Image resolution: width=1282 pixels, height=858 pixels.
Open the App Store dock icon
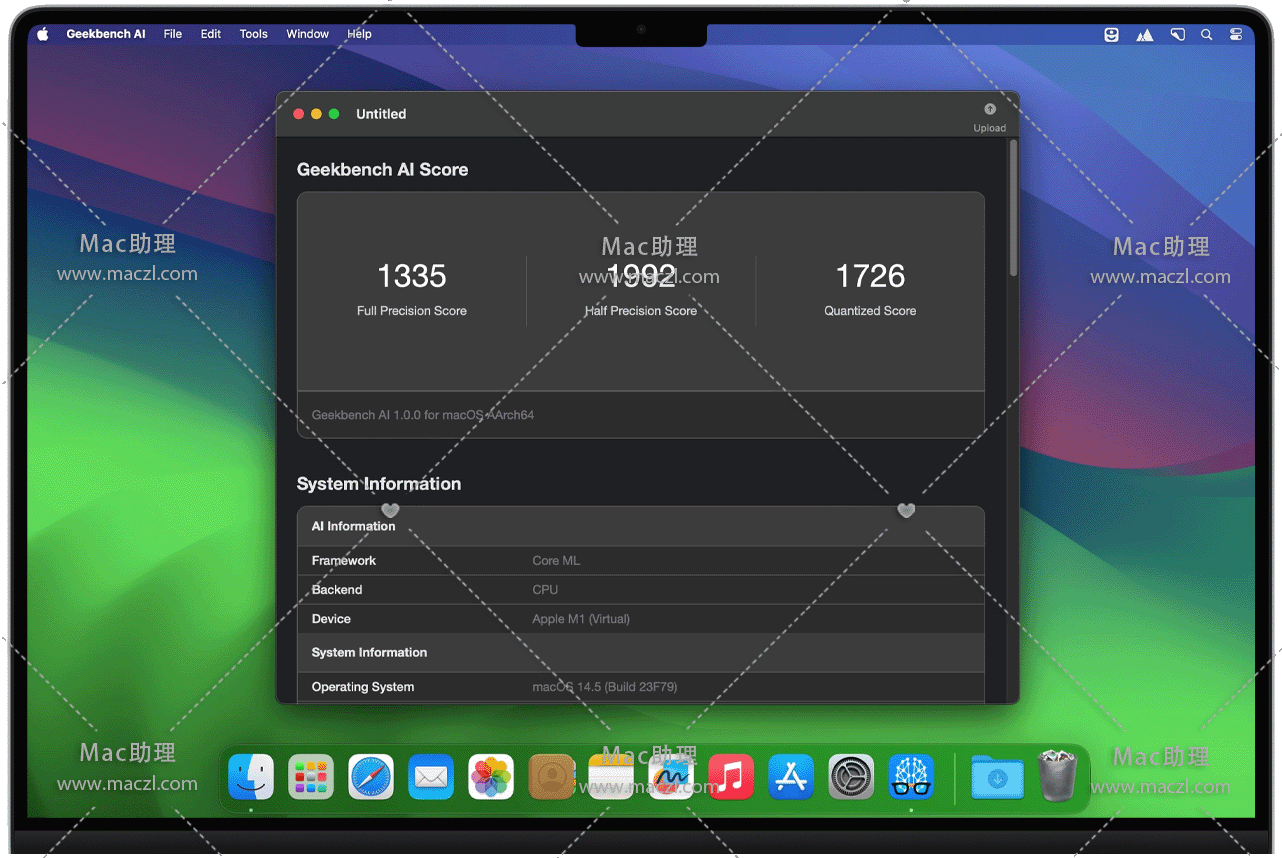(791, 777)
